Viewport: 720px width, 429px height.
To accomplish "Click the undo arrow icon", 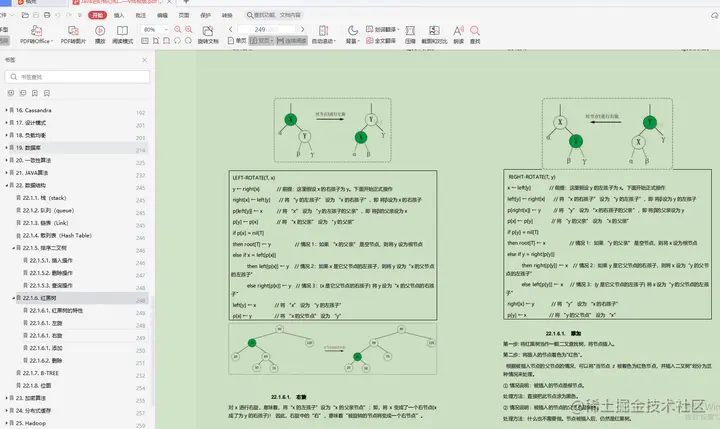I will pyautogui.click(x=57, y=15).
